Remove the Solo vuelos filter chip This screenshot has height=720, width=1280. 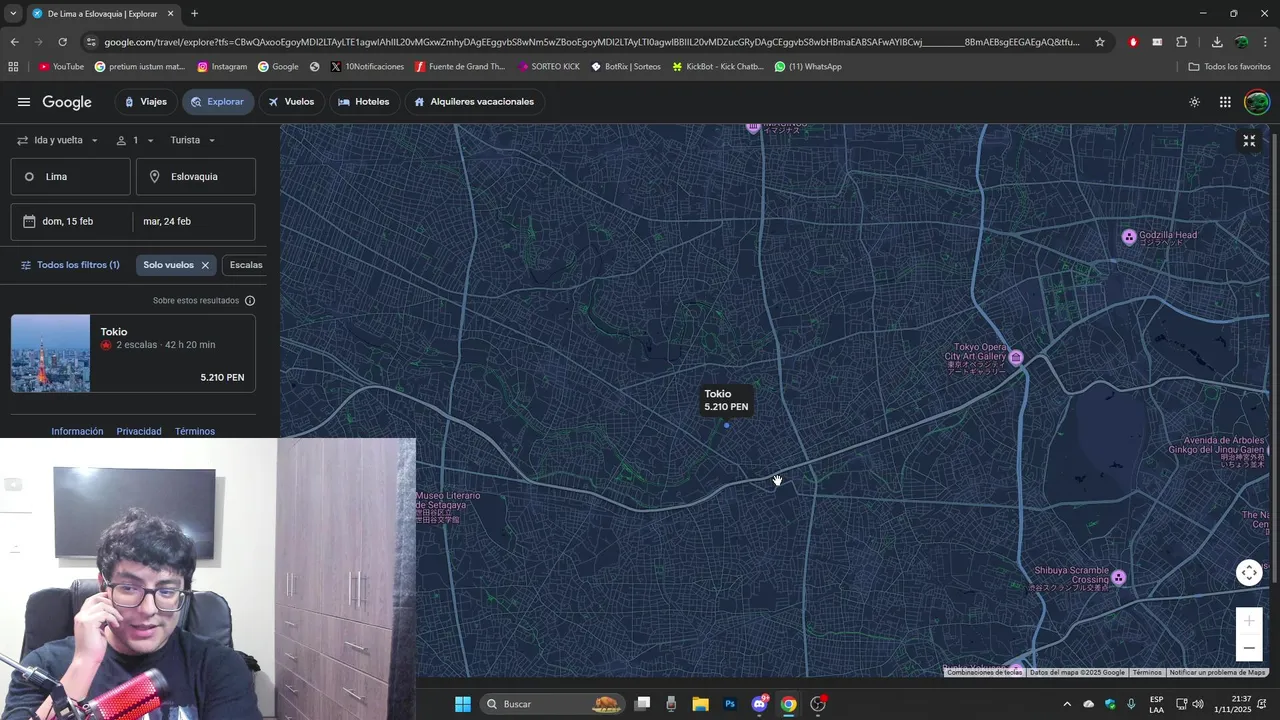pyautogui.click(x=205, y=265)
